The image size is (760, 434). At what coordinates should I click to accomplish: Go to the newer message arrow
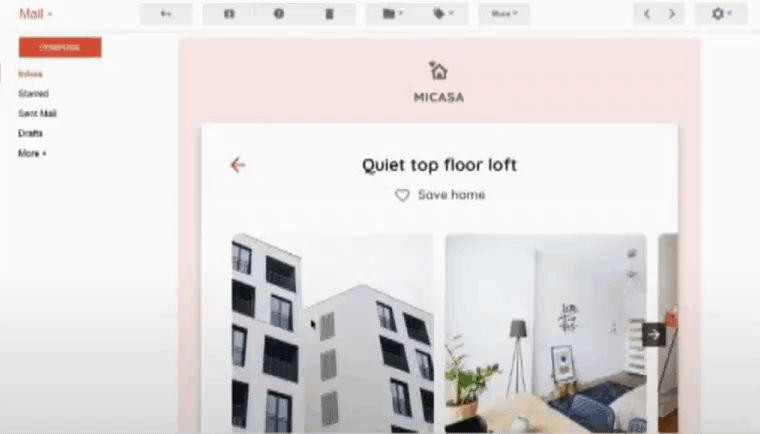(x=647, y=14)
